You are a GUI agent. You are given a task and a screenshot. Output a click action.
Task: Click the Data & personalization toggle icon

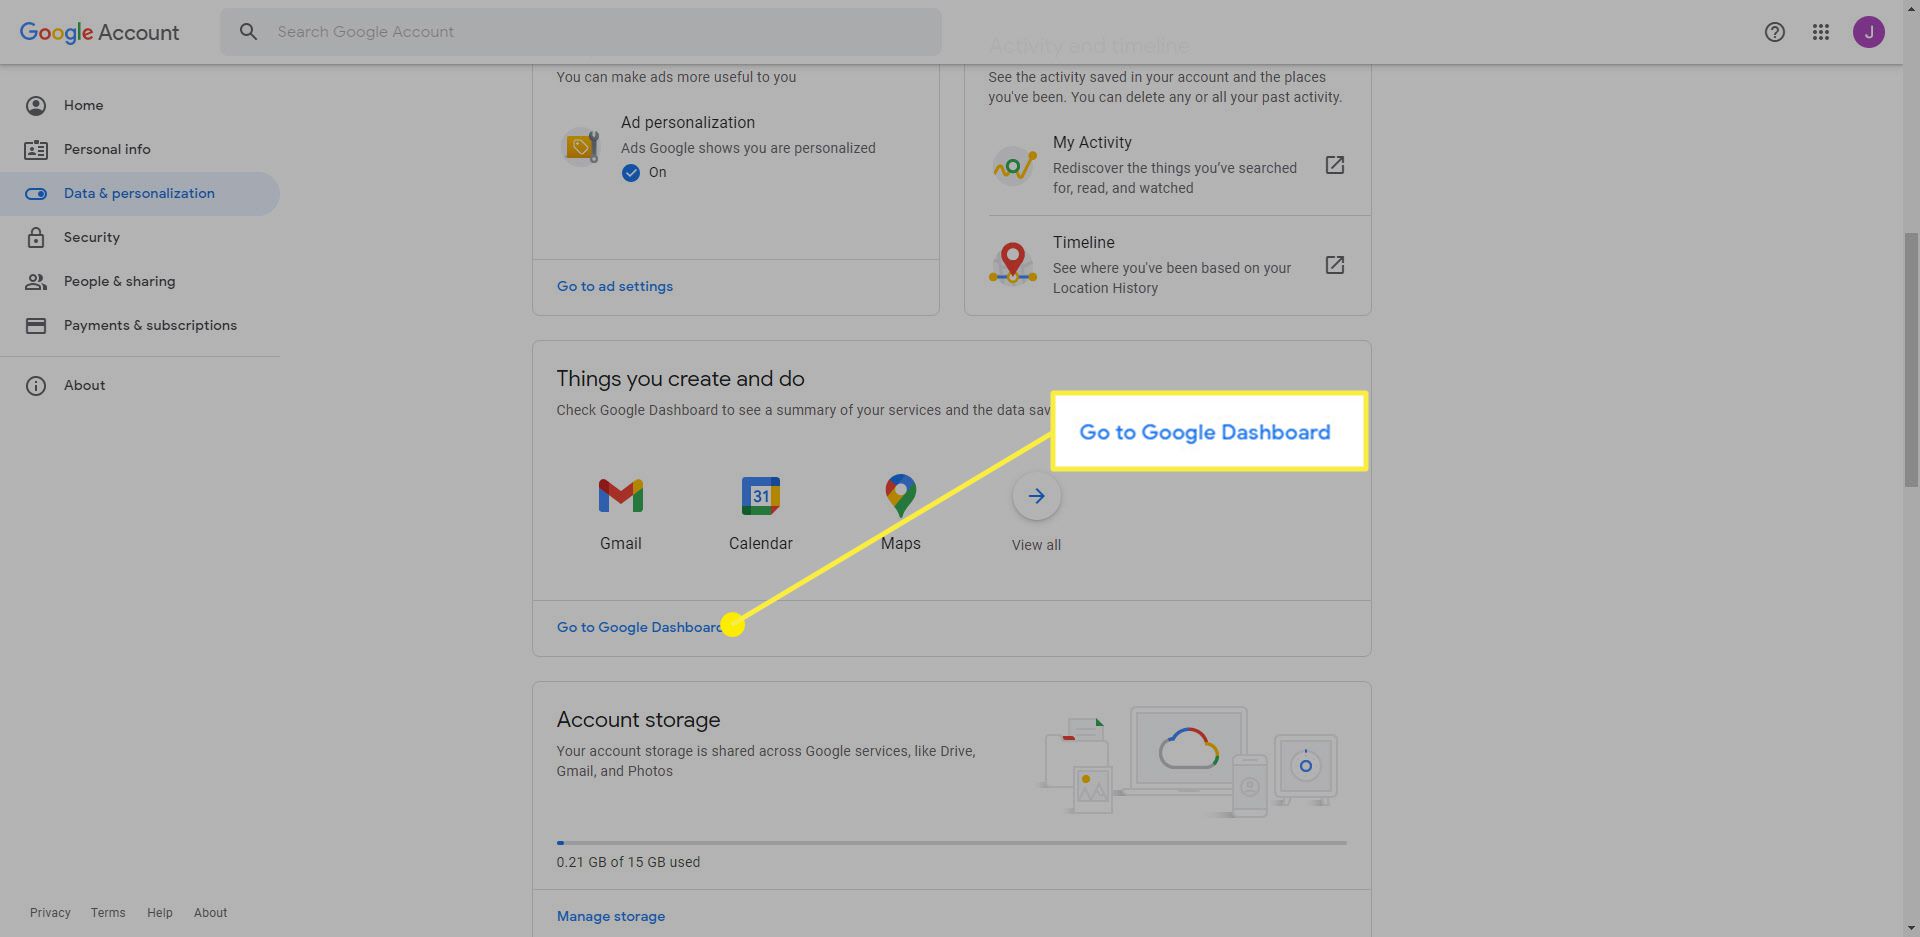coord(36,193)
